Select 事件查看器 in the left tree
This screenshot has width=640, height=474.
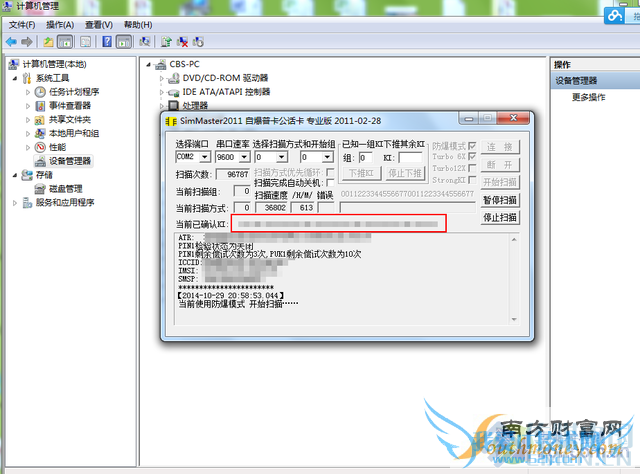[70, 106]
